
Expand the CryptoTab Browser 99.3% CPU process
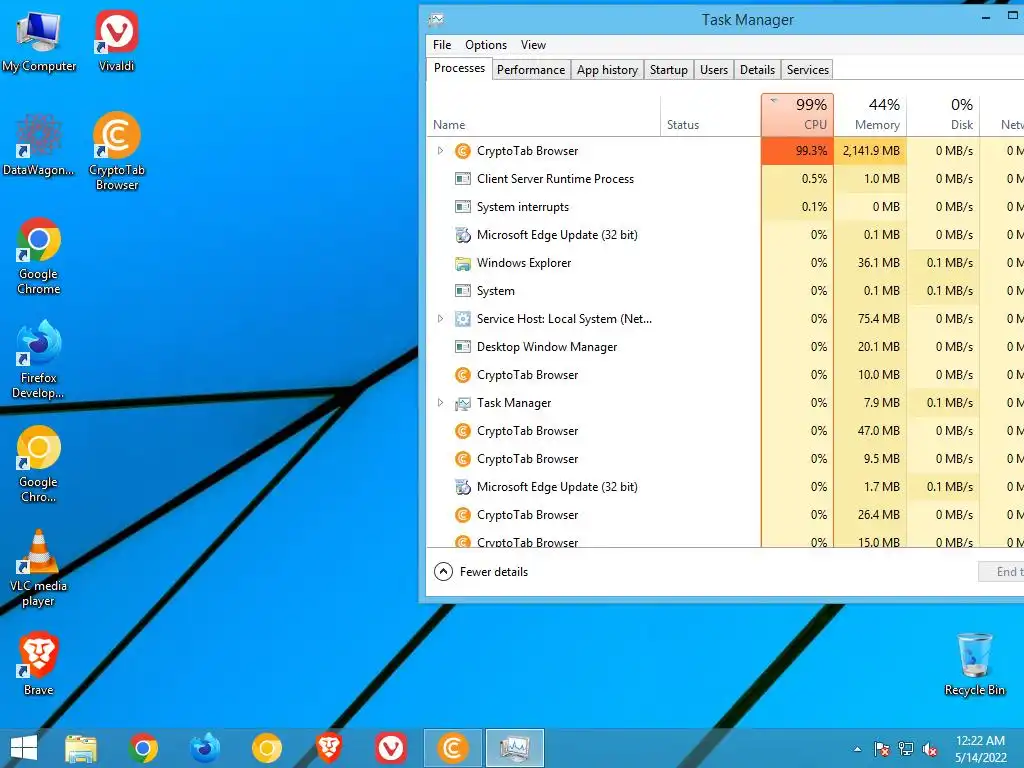(440, 151)
